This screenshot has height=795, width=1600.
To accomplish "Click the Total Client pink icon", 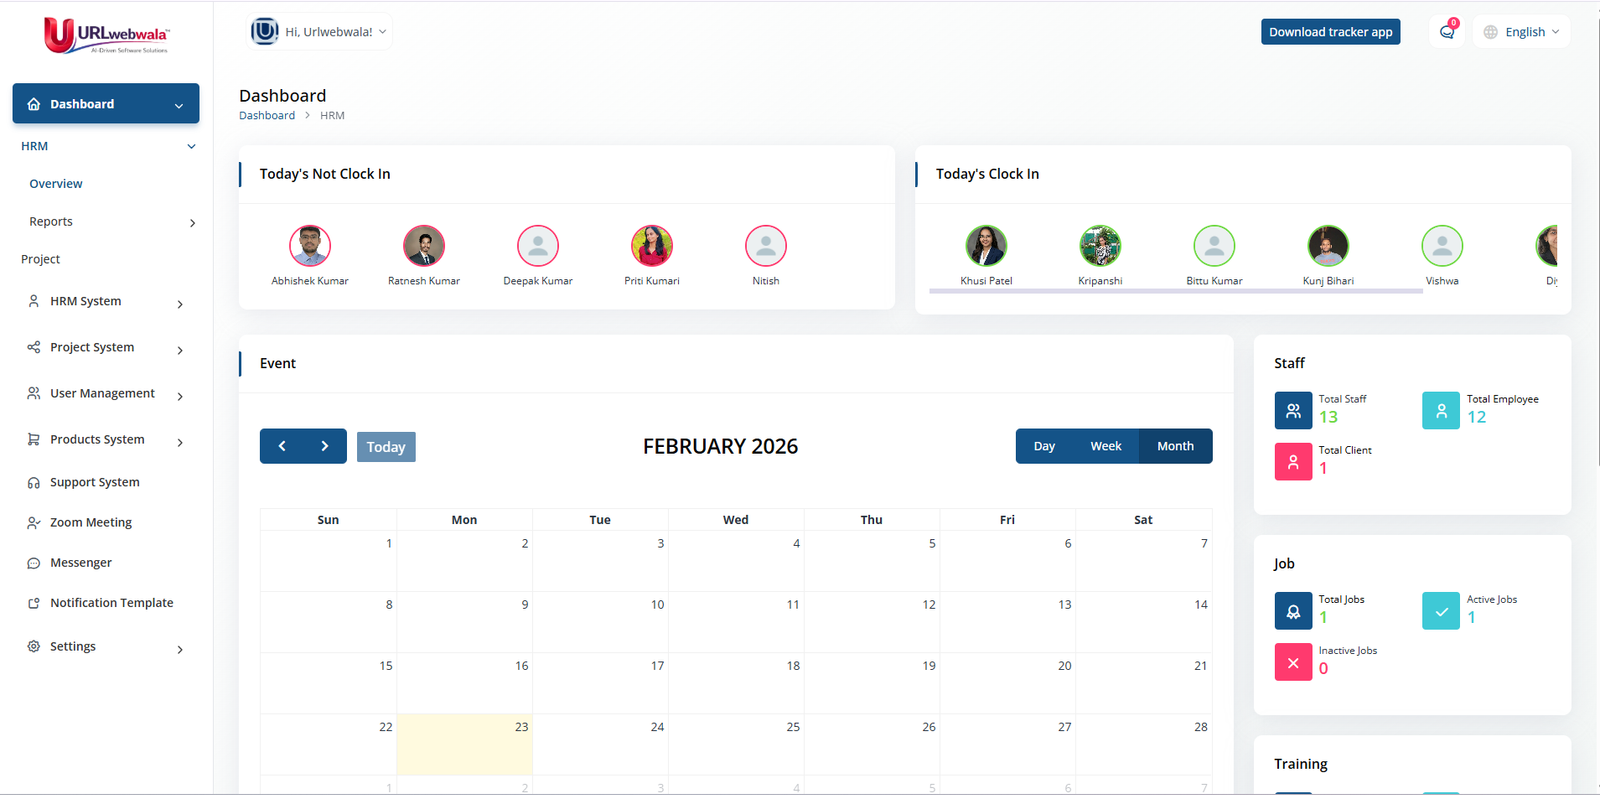I will click(x=1293, y=462).
